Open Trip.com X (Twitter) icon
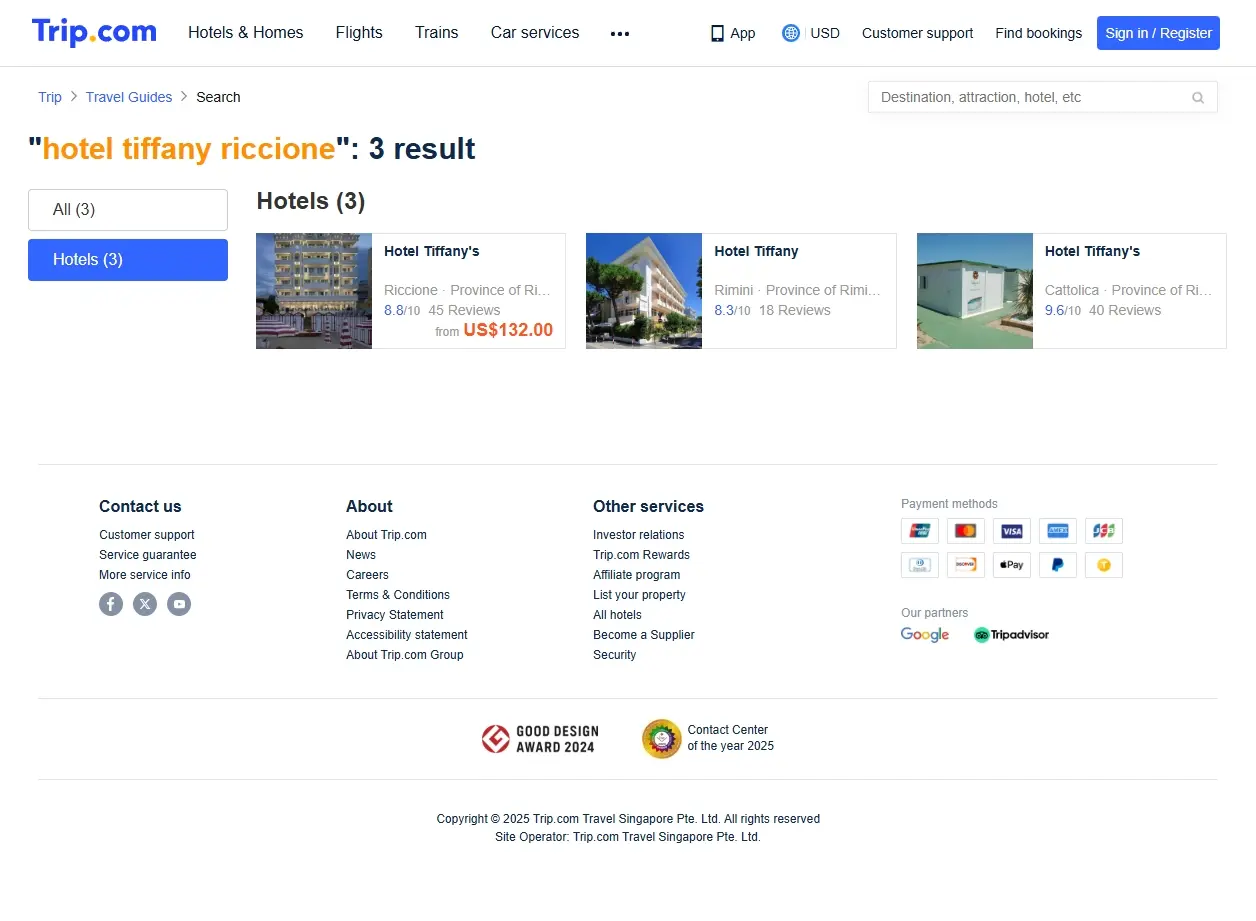This screenshot has height=921, width=1256. tap(145, 604)
